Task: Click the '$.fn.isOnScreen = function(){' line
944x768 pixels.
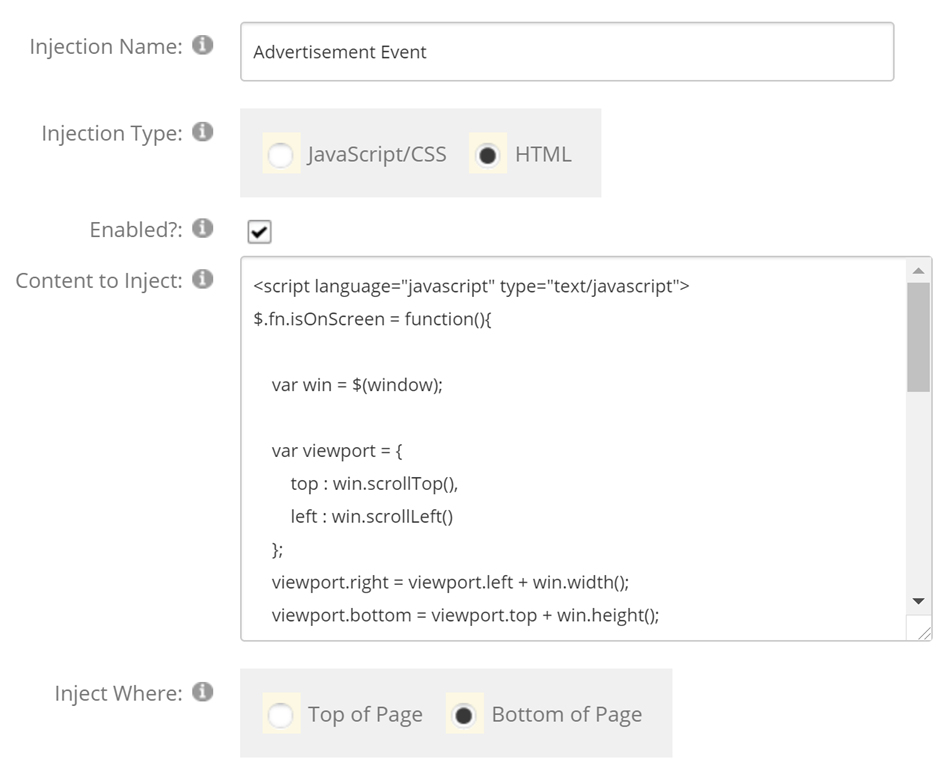Action: [372, 318]
